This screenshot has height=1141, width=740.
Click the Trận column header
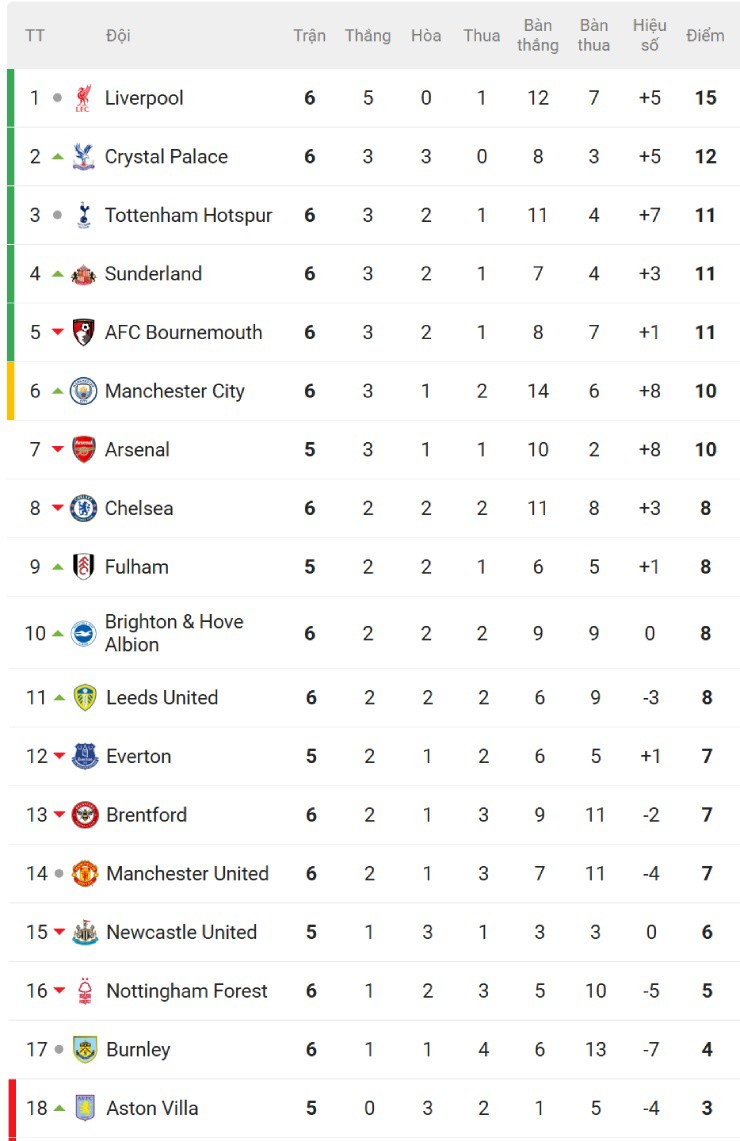309,36
